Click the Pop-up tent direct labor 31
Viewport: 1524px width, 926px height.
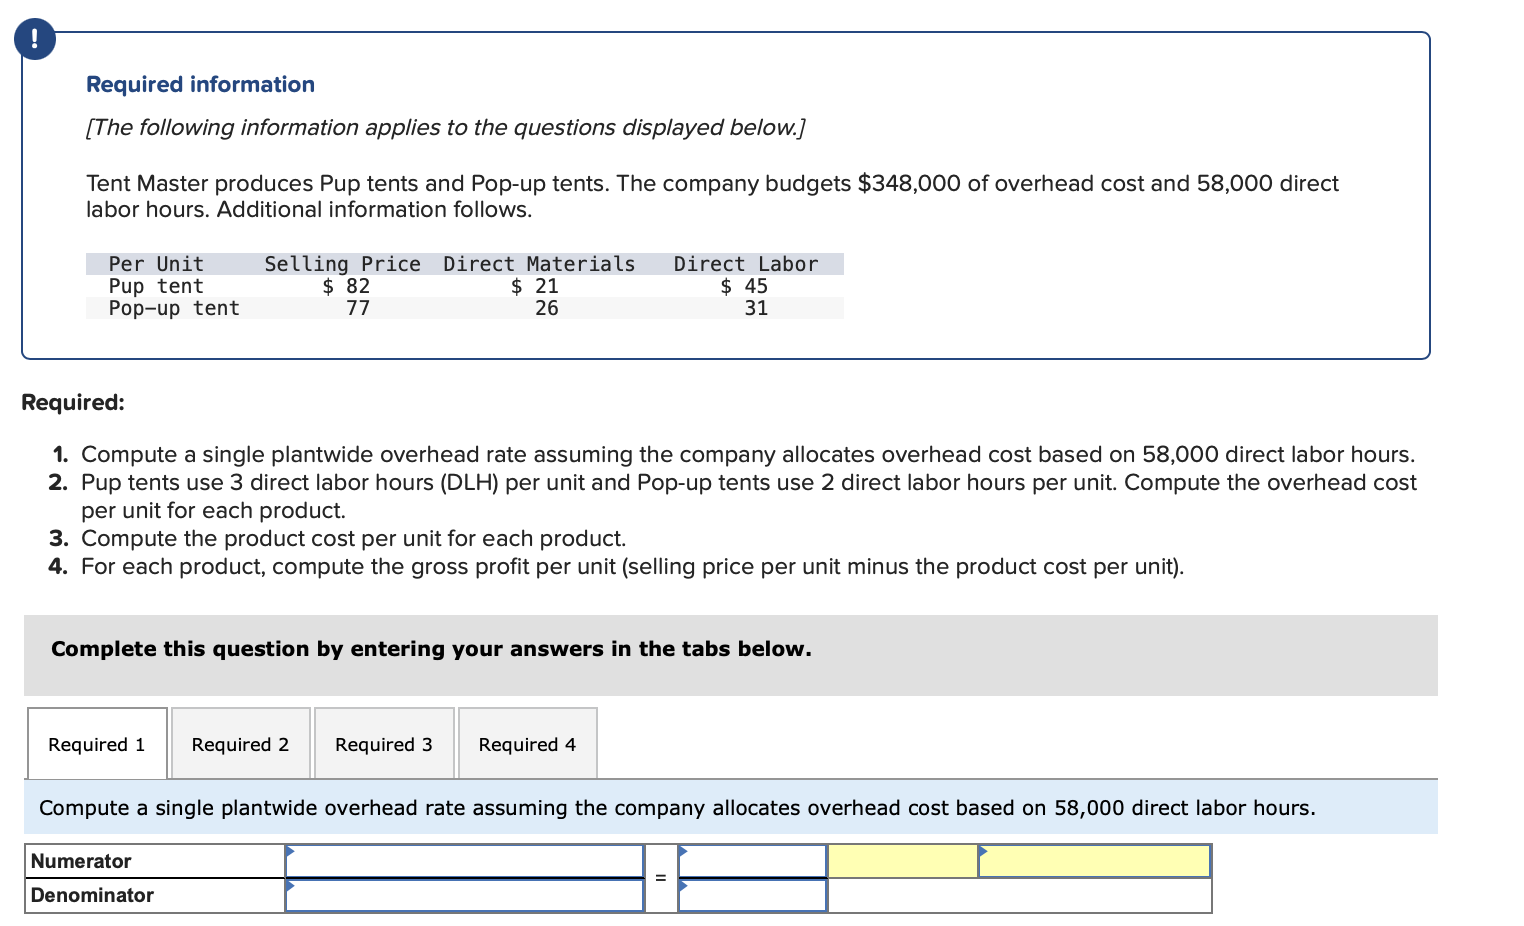(756, 308)
